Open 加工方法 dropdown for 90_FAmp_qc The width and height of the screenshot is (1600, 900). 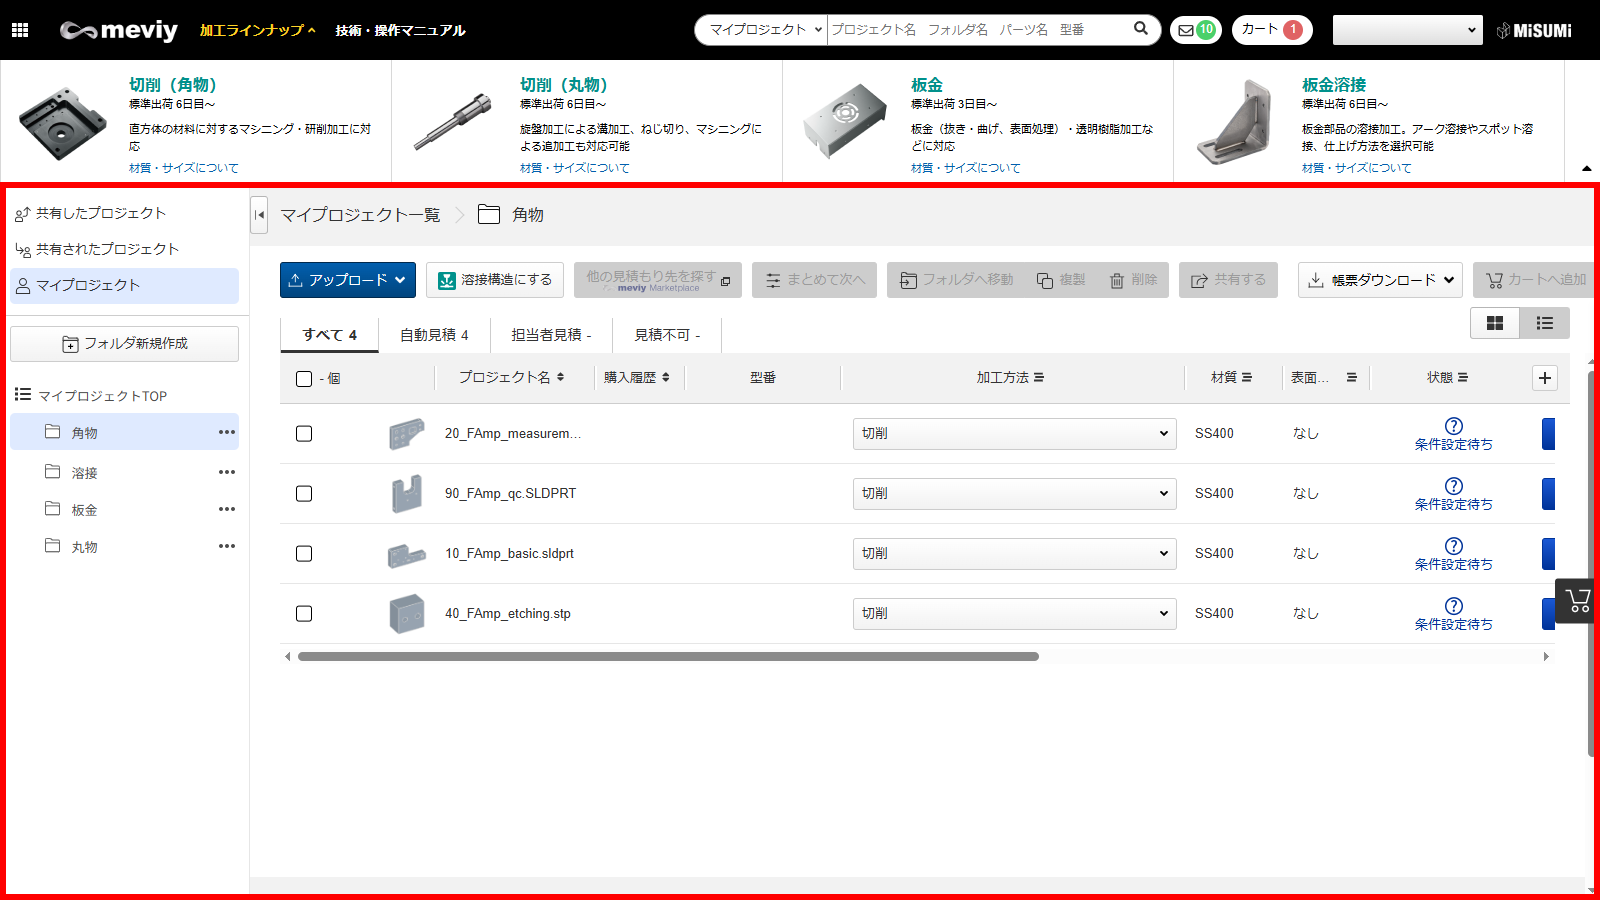pos(1014,494)
